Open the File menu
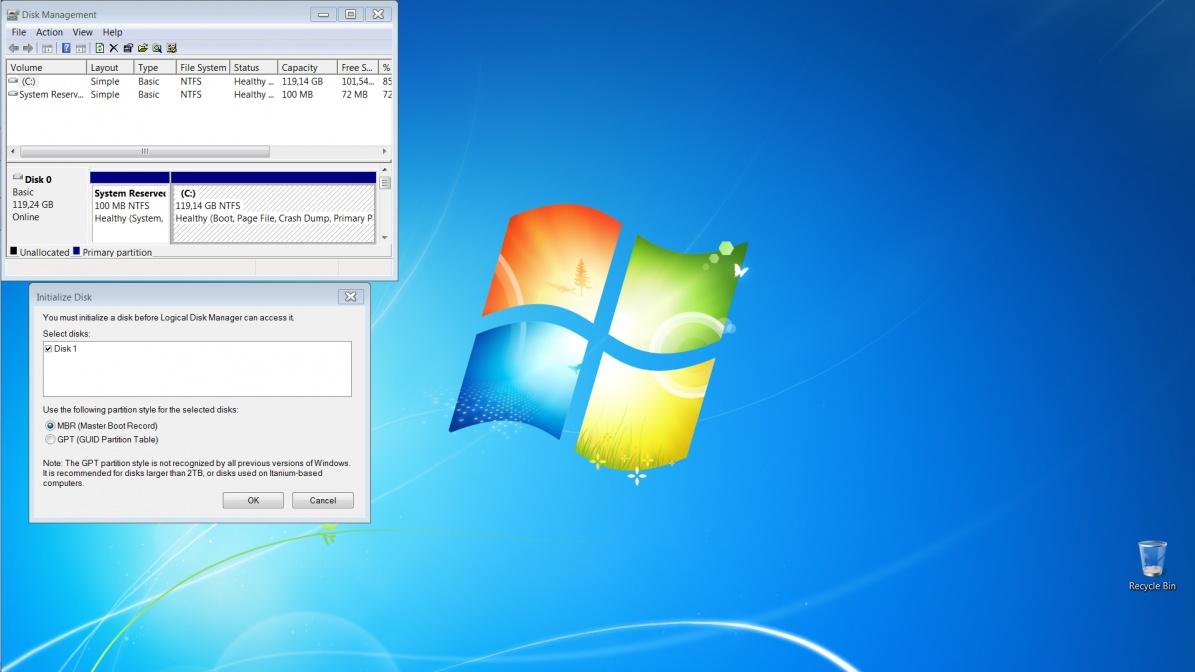Viewport: 1195px width, 672px height. 19,32
